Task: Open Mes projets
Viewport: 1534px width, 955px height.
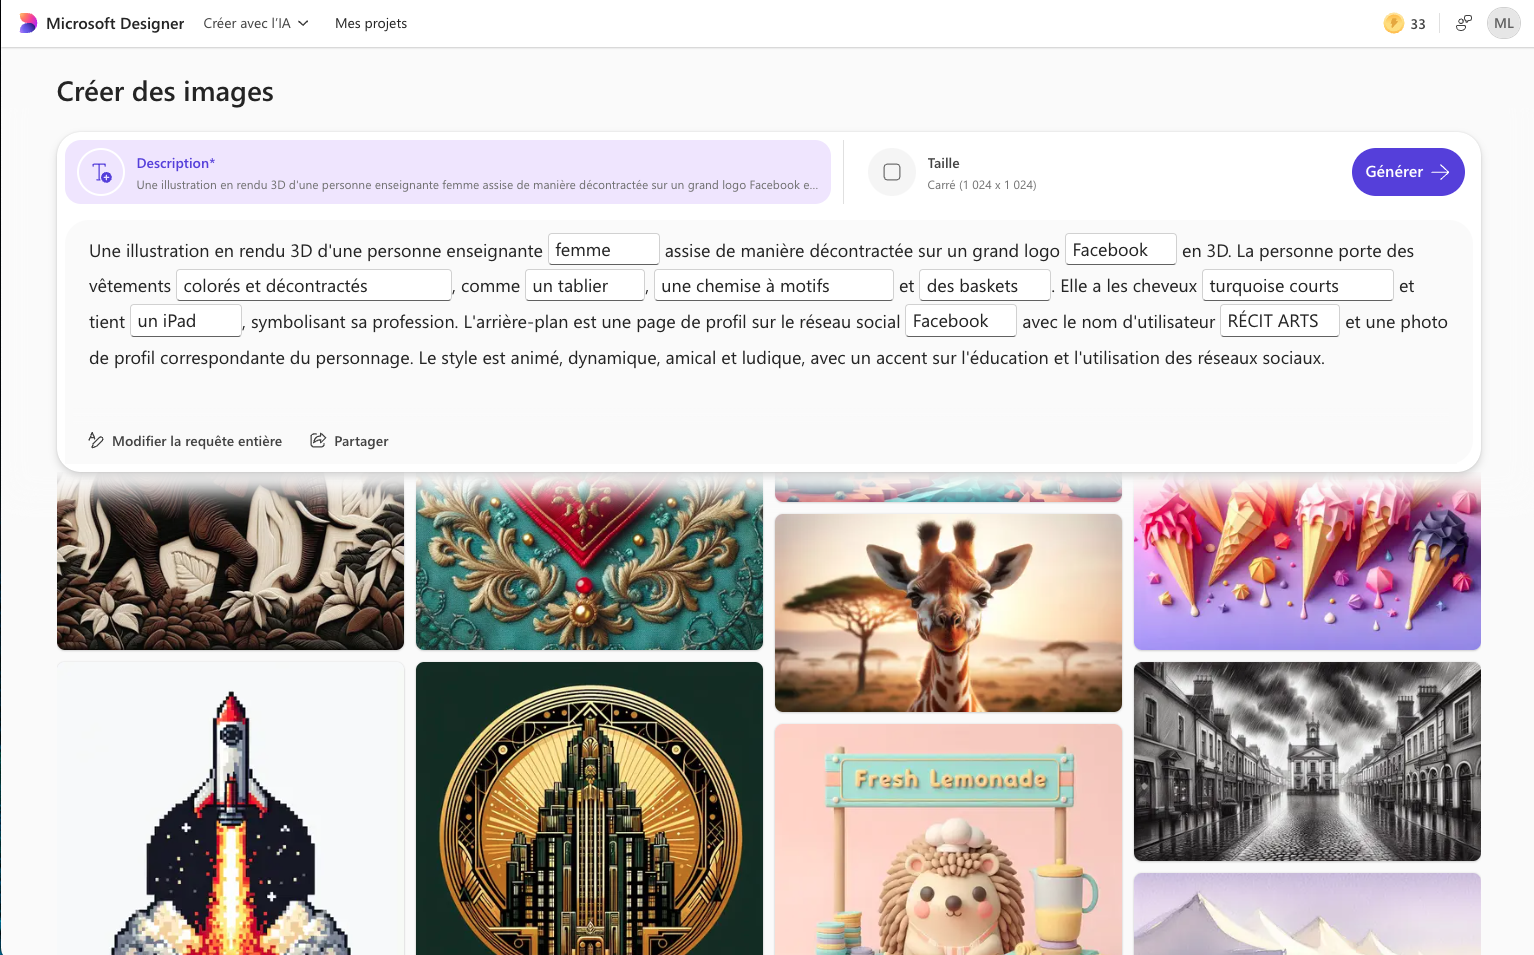Action: click(x=371, y=23)
